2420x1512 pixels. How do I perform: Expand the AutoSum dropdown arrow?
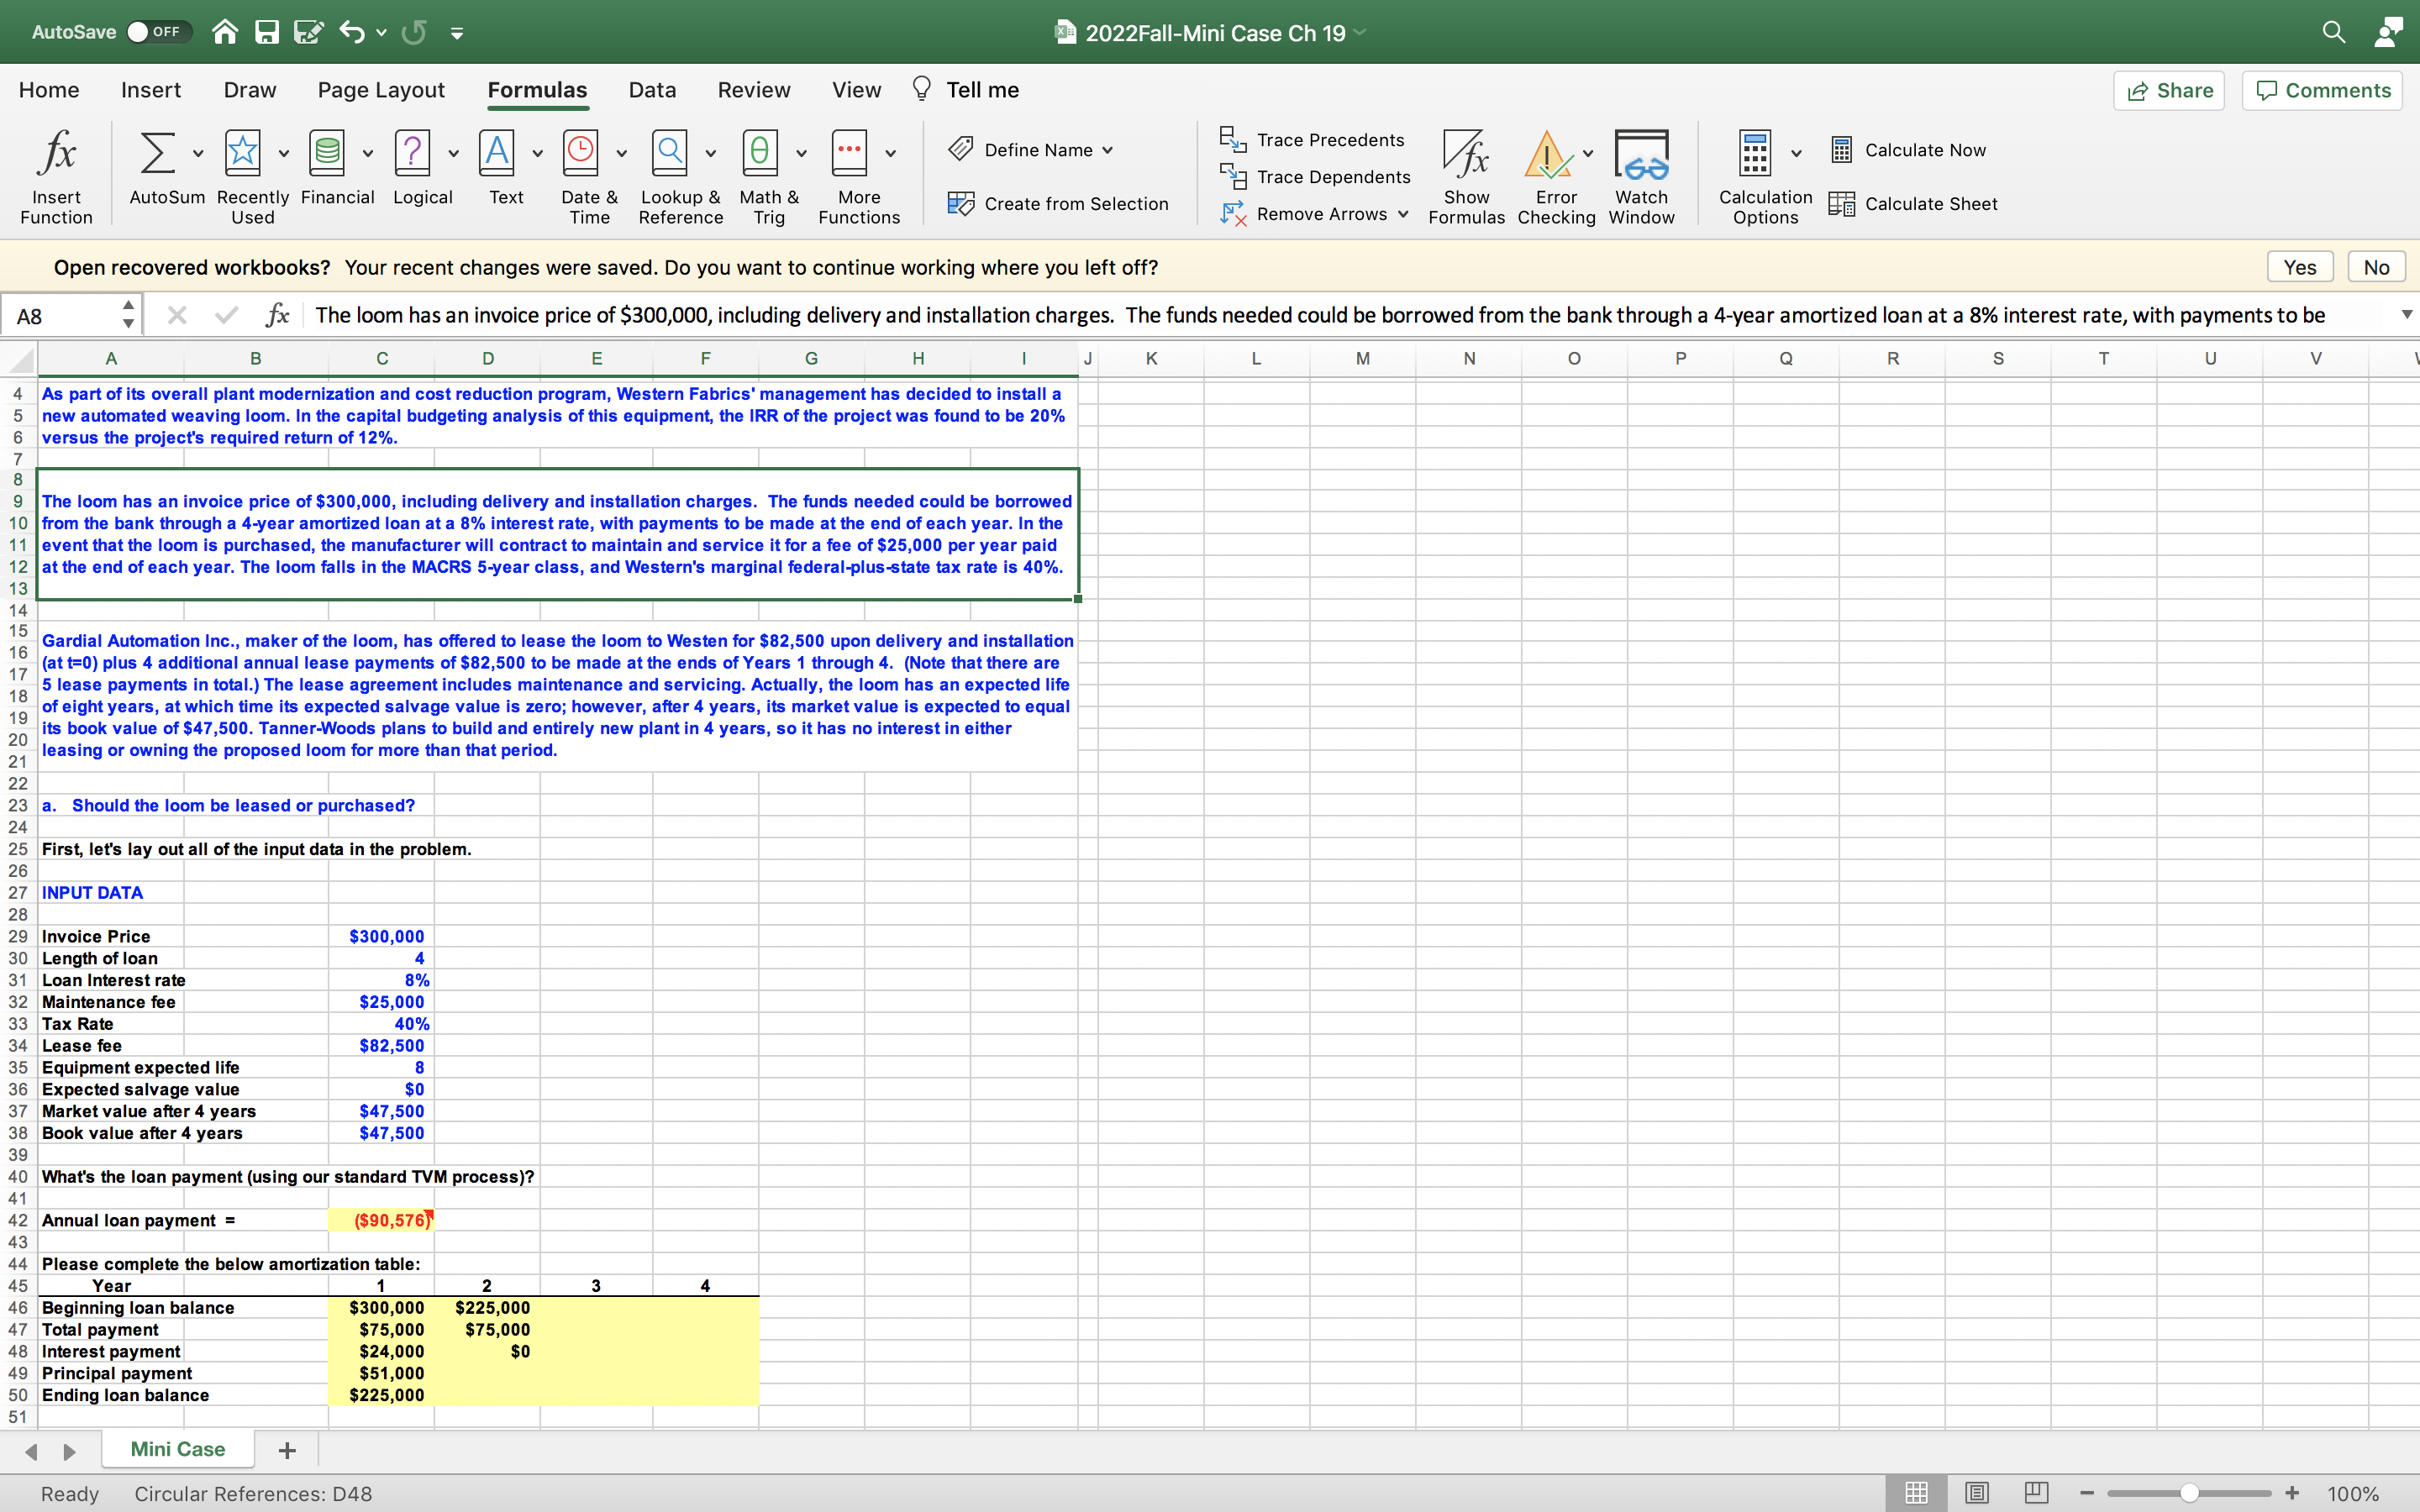[x=198, y=153]
